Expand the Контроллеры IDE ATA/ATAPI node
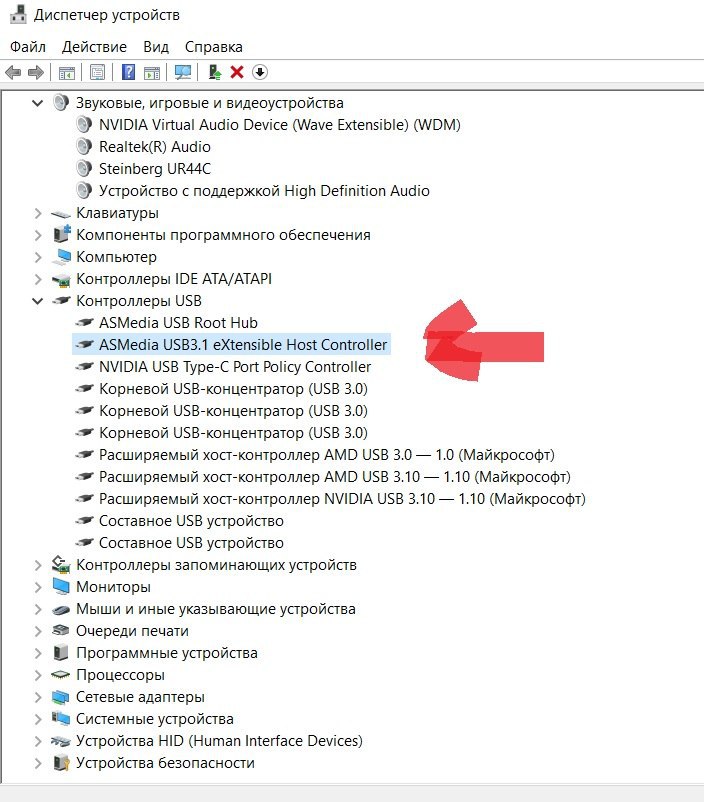 (x=37, y=279)
